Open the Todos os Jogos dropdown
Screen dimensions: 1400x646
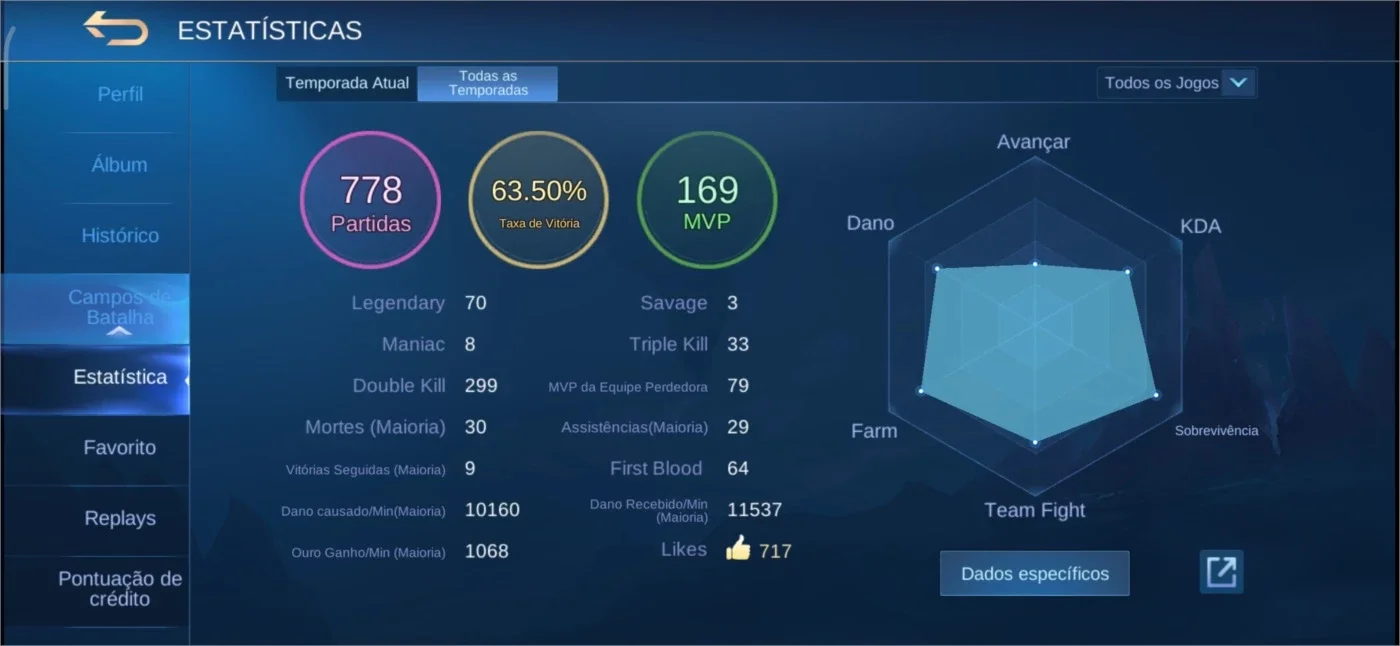coord(1176,83)
